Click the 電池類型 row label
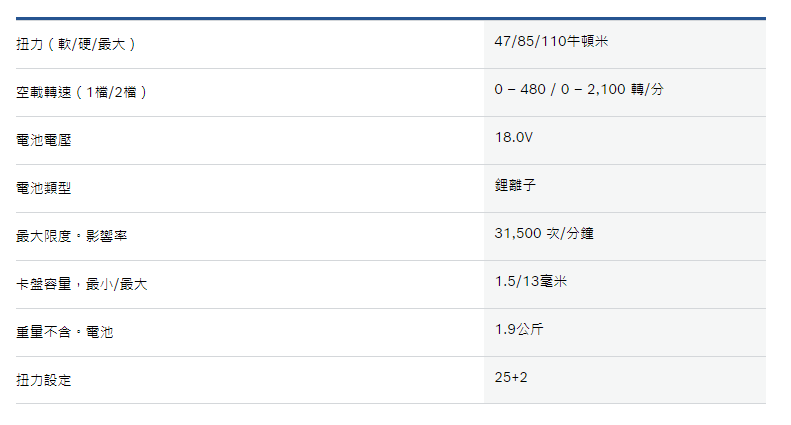The image size is (791, 425). (44, 188)
